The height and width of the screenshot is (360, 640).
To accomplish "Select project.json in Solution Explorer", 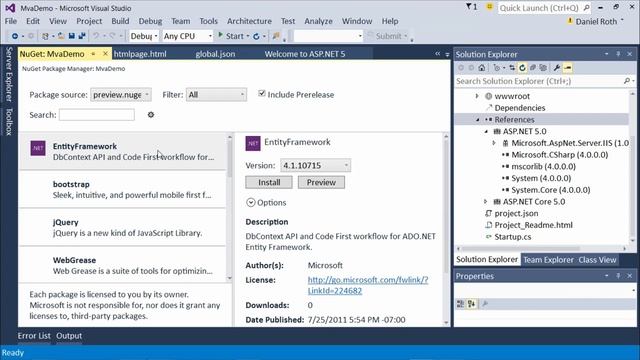I will pos(516,213).
